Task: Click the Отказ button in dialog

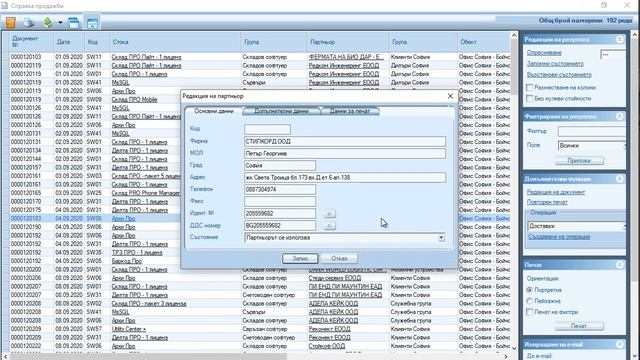Action: pos(339,258)
